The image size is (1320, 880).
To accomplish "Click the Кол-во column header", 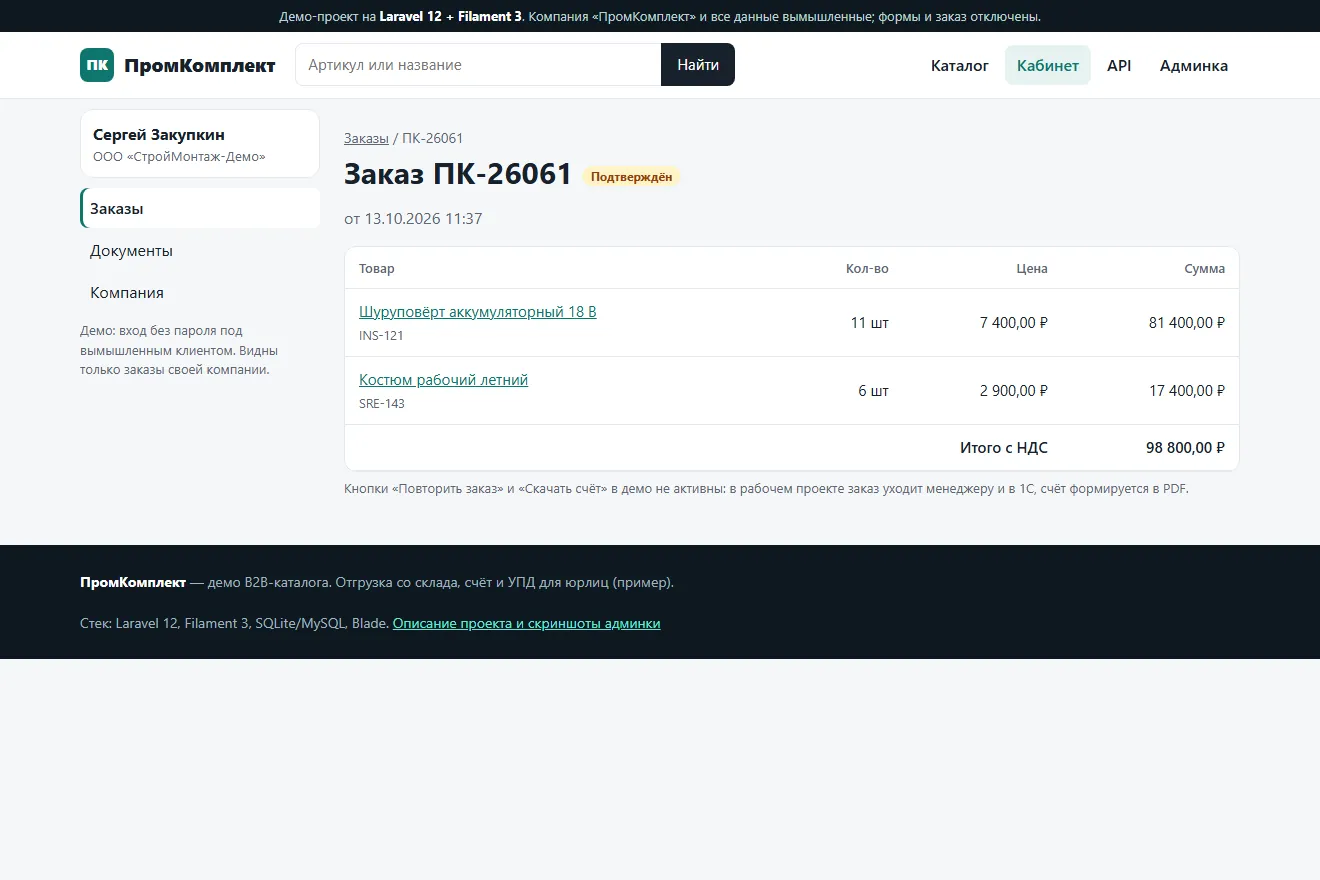I will tap(867, 269).
